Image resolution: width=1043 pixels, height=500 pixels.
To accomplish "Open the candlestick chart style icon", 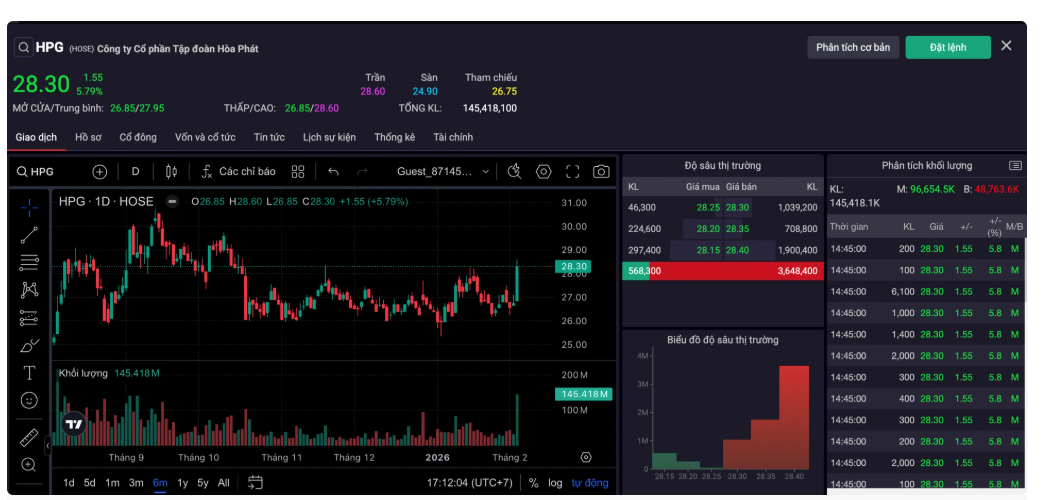I will 171,172.
